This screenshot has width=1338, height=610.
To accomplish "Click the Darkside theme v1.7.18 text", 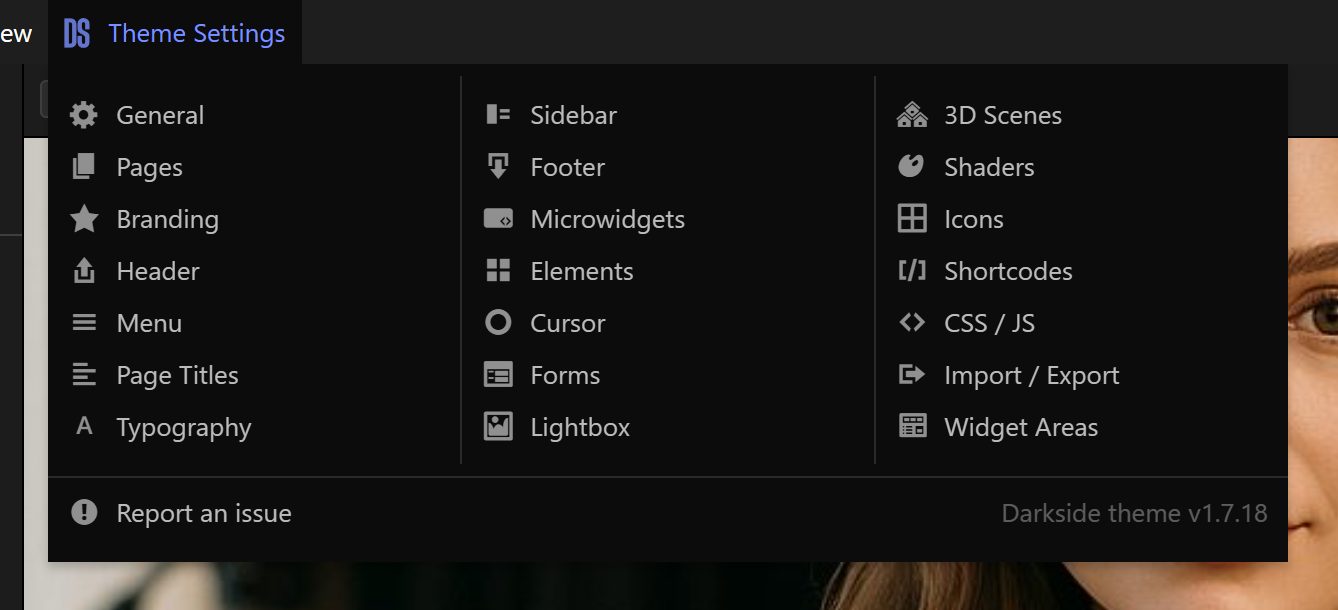I will tap(1135, 513).
